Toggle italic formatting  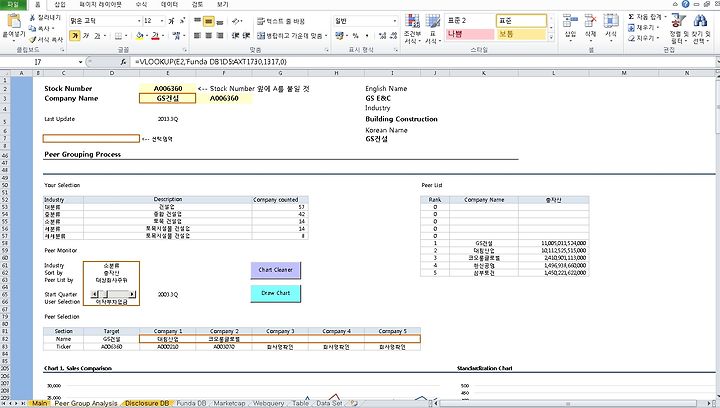click(x=86, y=36)
